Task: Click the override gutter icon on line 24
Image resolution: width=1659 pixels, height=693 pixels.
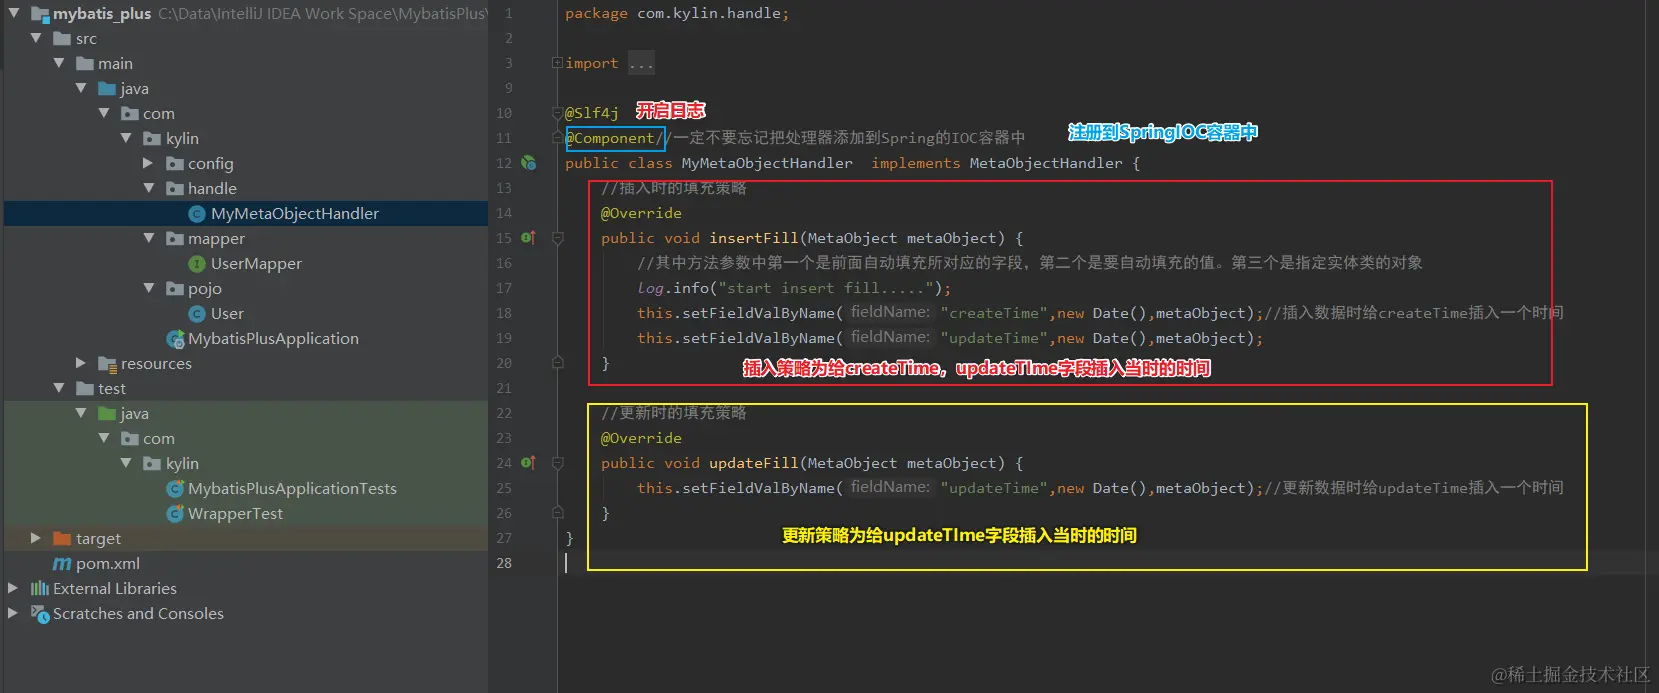Action: pyautogui.click(x=528, y=463)
